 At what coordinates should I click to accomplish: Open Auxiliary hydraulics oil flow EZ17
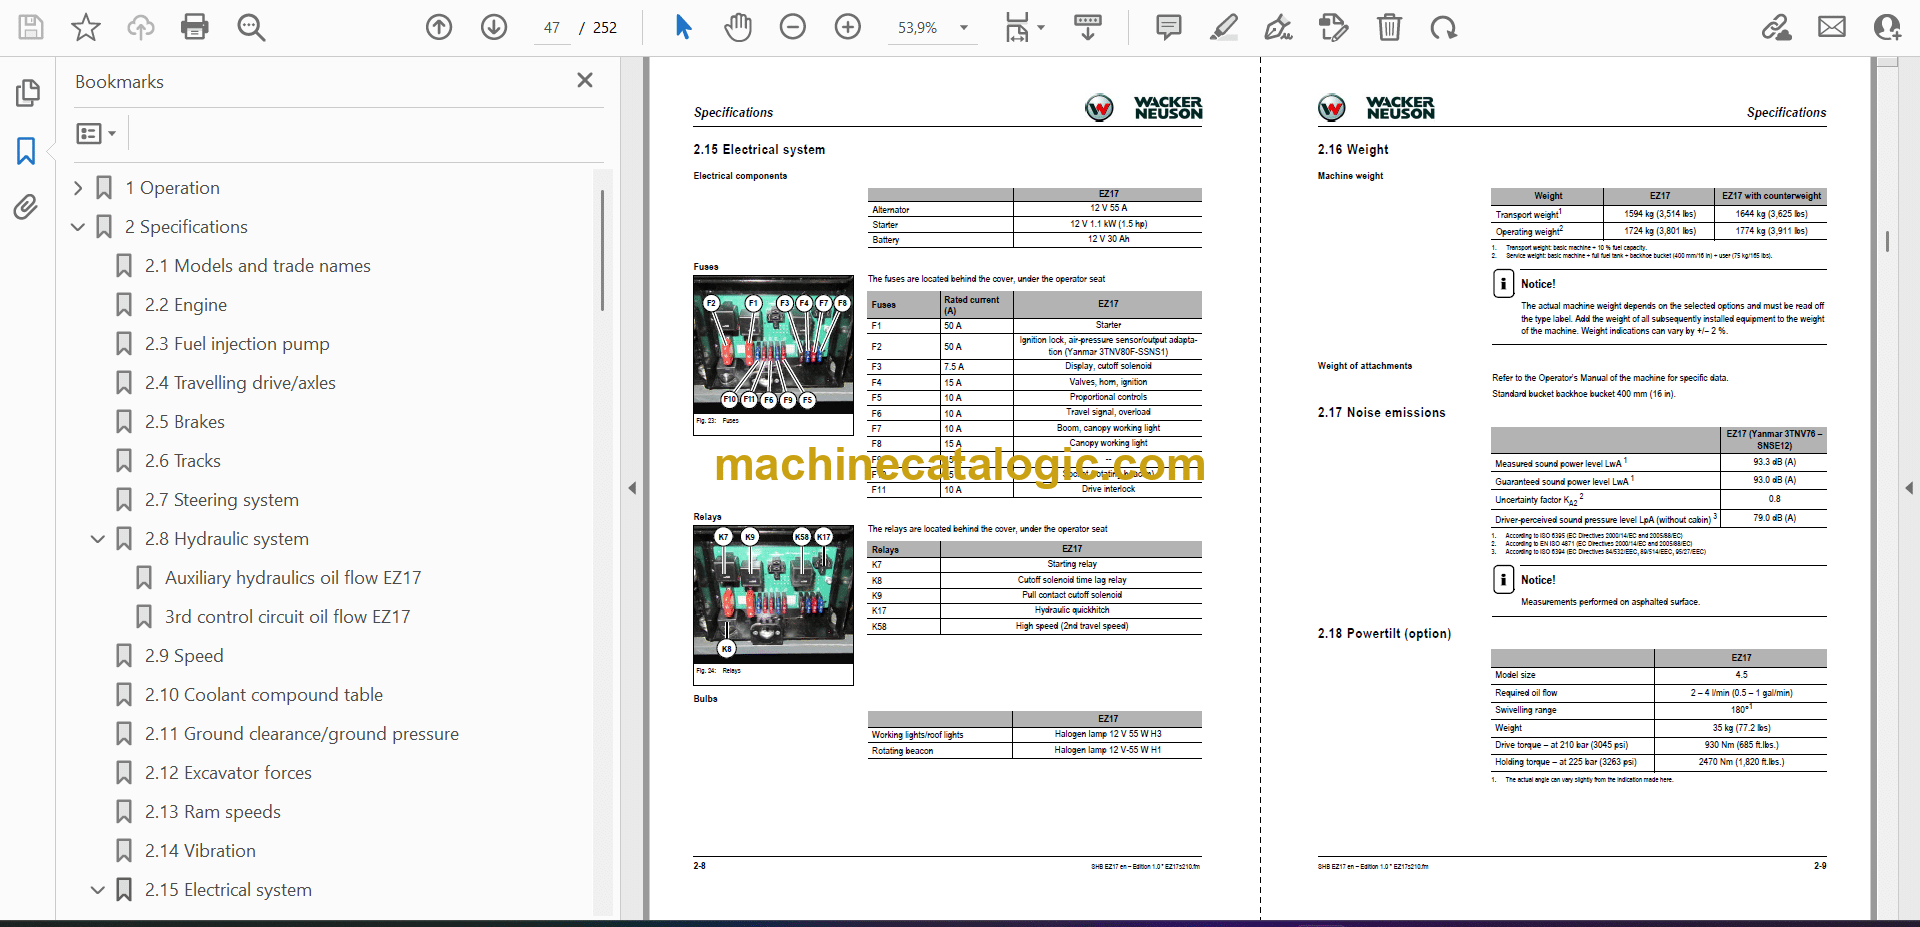[293, 578]
